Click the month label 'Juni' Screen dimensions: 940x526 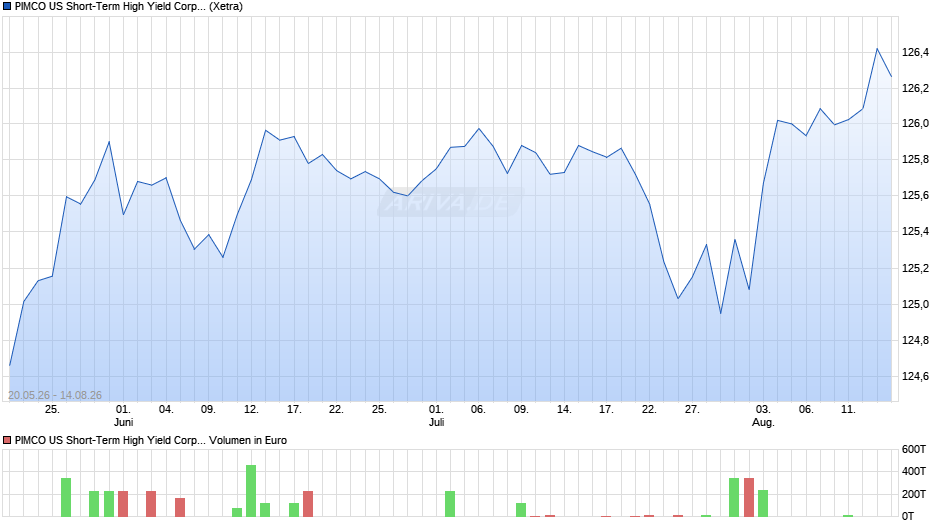point(123,422)
